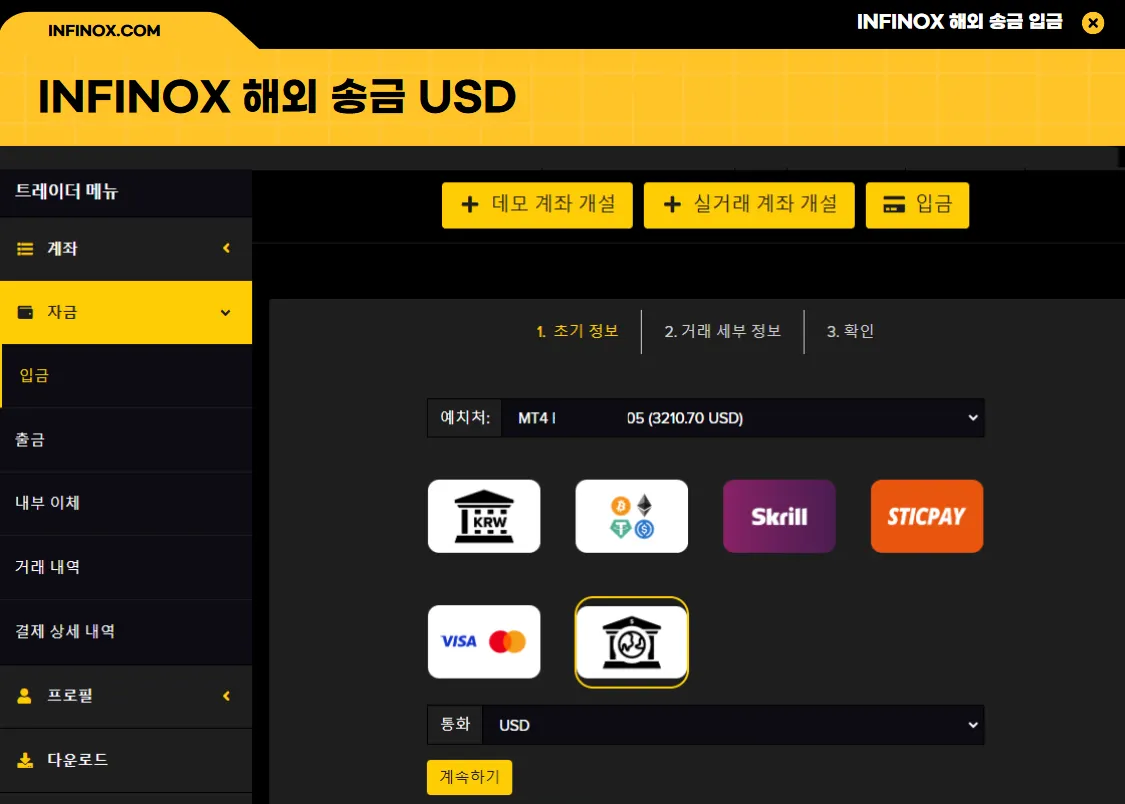The height and width of the screenshot is (804, 1125).
Task: Click the 트레이더 메뉴 heading
Action: 66,191
